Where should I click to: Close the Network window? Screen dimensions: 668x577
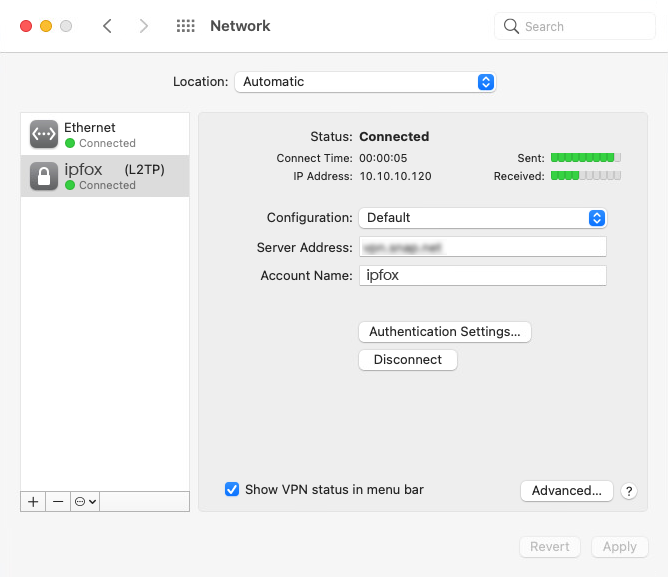pyautogui.click(x=26, y=26)
